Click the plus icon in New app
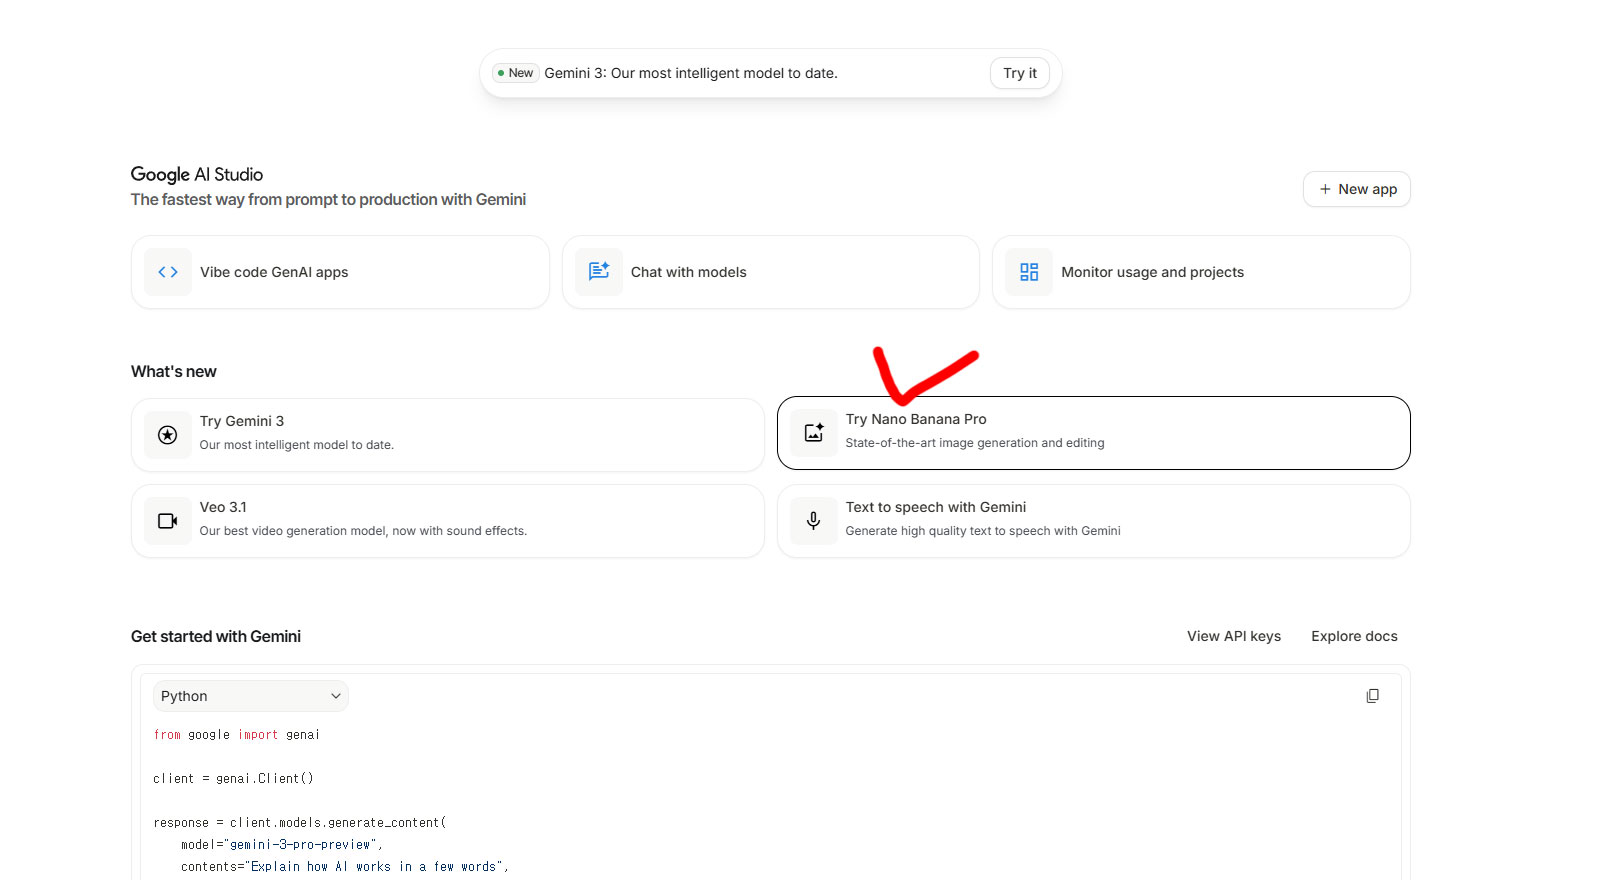1604x880 pixels. 1325,189
